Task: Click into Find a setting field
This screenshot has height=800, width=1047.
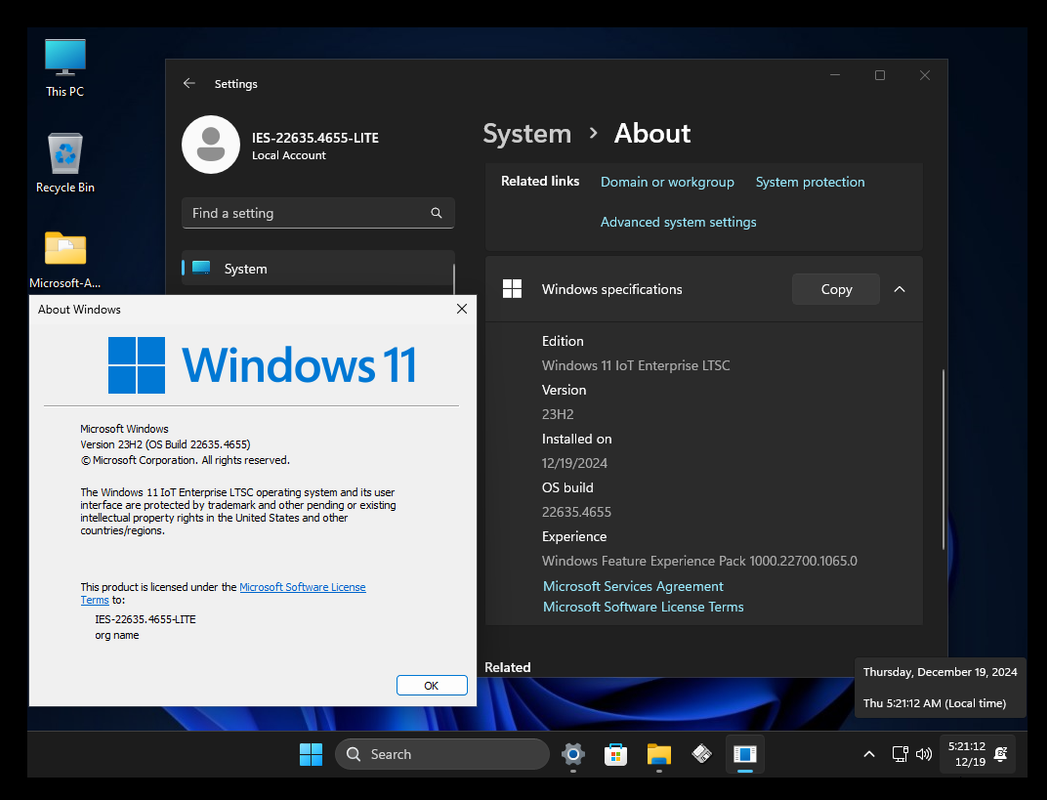Action: (x=318, y=213)
